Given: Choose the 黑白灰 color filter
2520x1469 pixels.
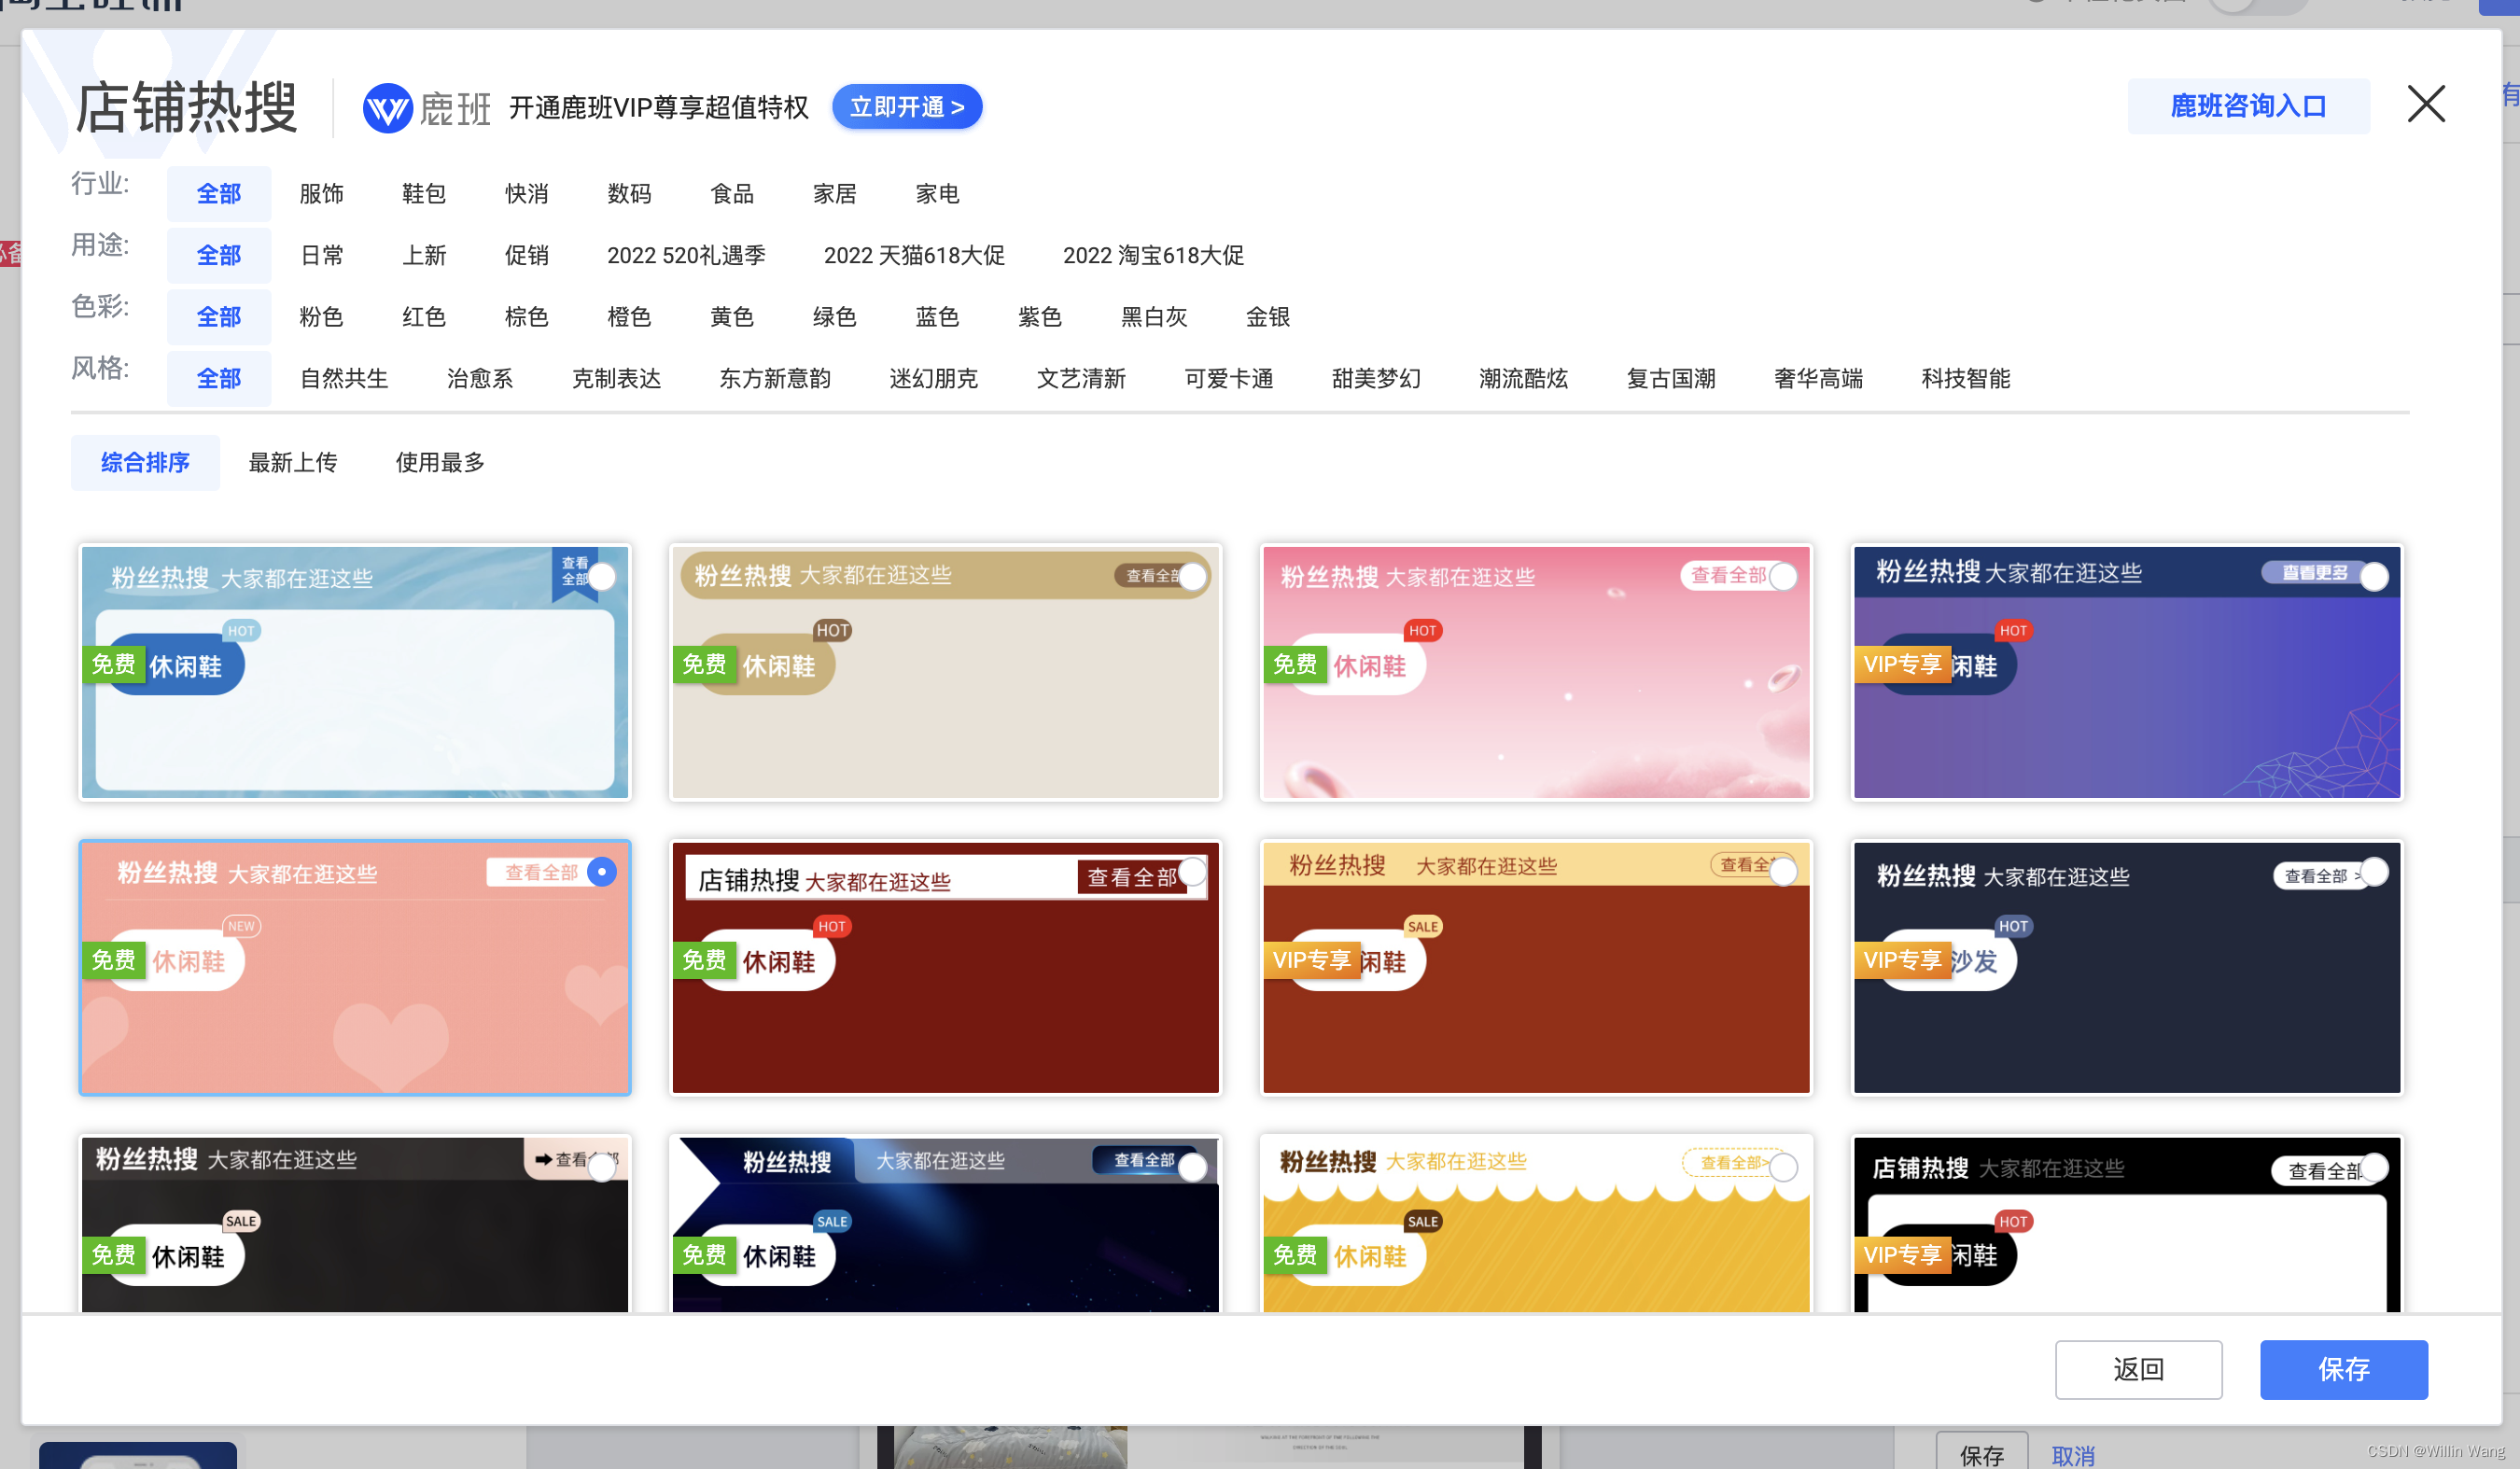Looking at the screenshot, I should coord(1155,316).
